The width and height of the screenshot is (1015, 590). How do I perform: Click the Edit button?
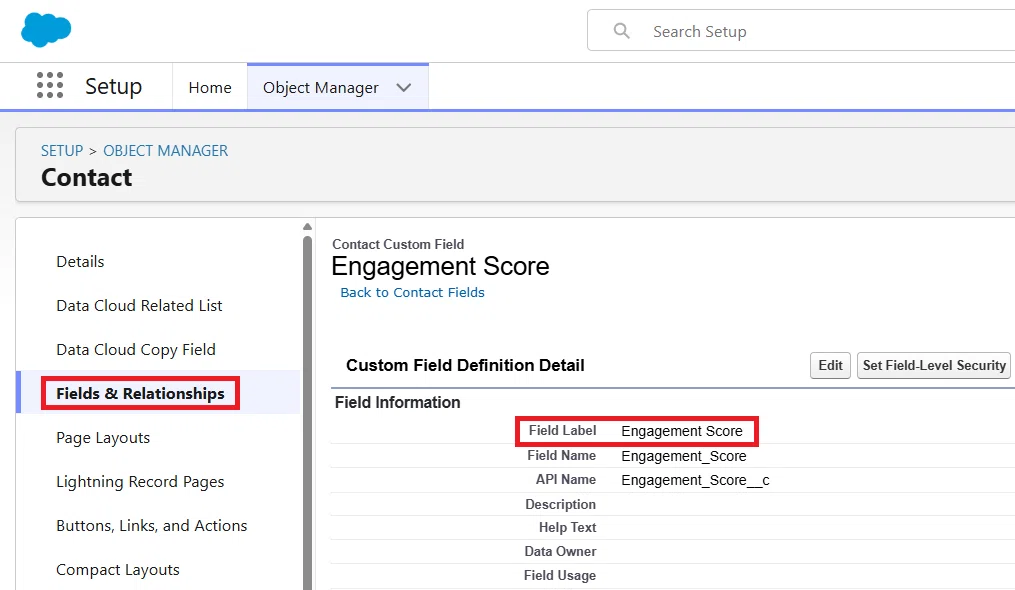tap(830, 365)
